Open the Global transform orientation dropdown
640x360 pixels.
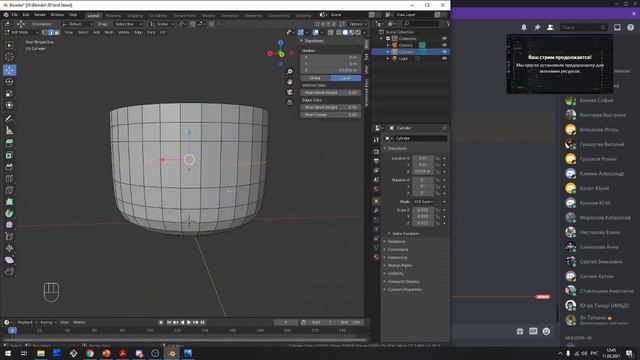pos(162,24)
